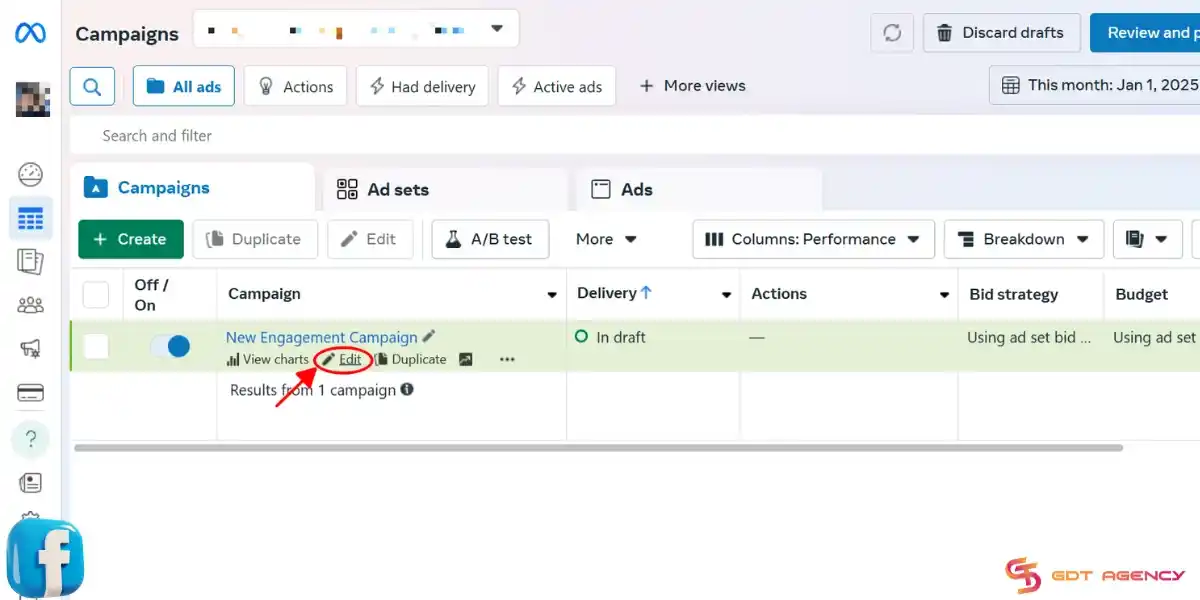Image resolution: width=1200 pixels, height=600 pixels.
Task: Open the Delivery column header dropdown
Action: [727, 295]
